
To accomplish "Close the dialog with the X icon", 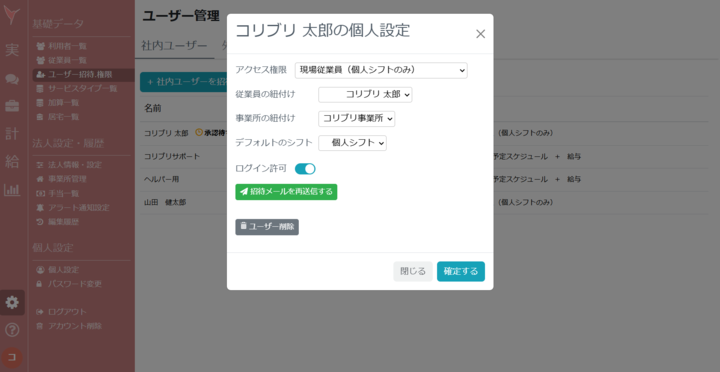I will 480,34.
